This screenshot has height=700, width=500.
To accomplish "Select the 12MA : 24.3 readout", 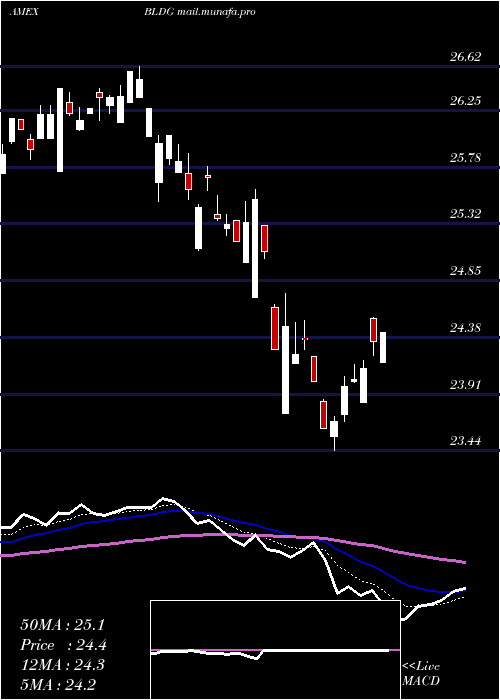I will (x=62, y=665).
